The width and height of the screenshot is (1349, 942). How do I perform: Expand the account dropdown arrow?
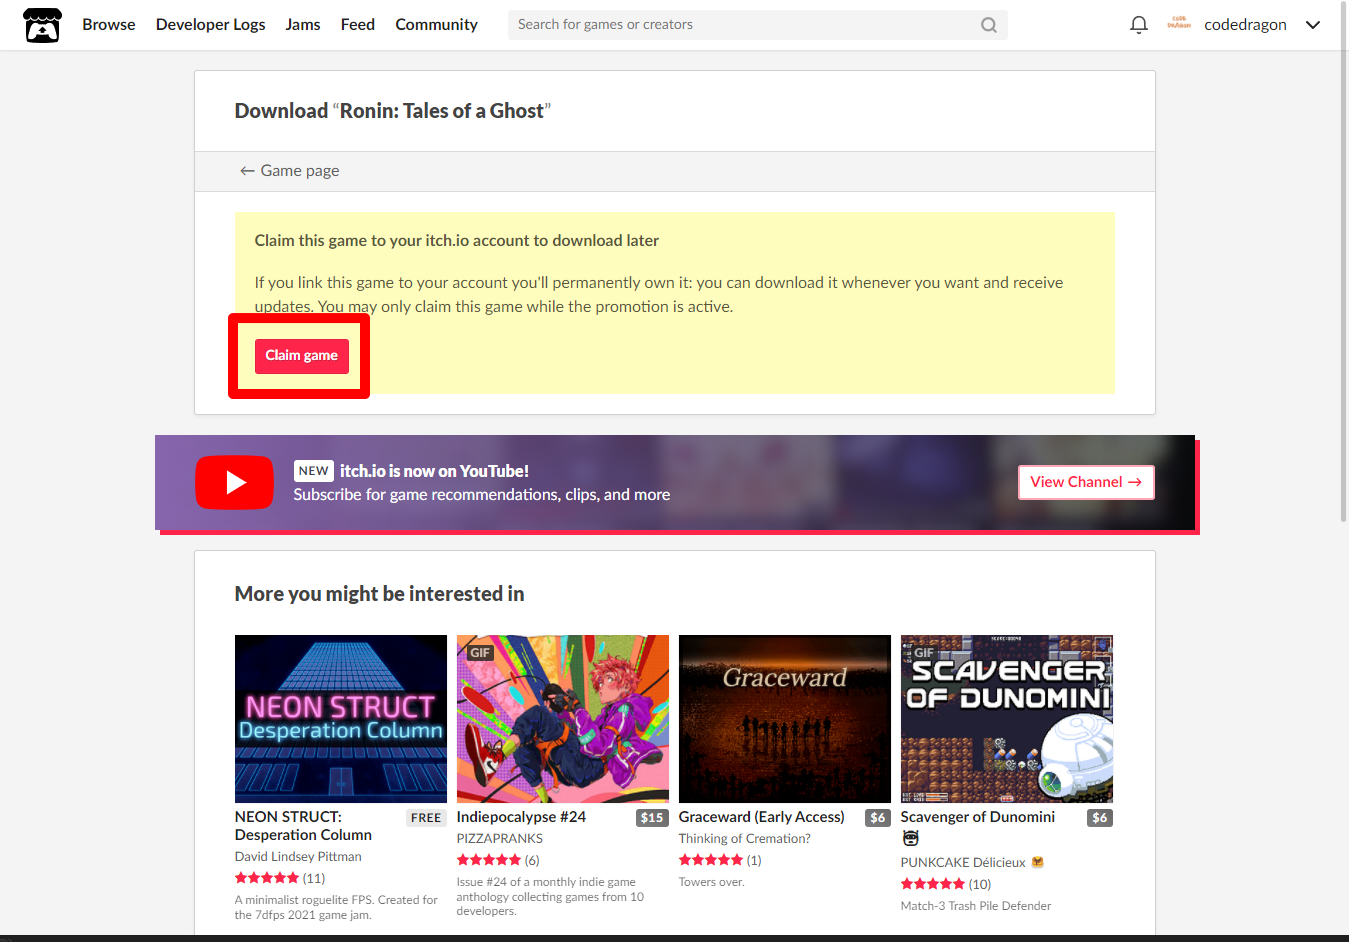point(1313,25)
